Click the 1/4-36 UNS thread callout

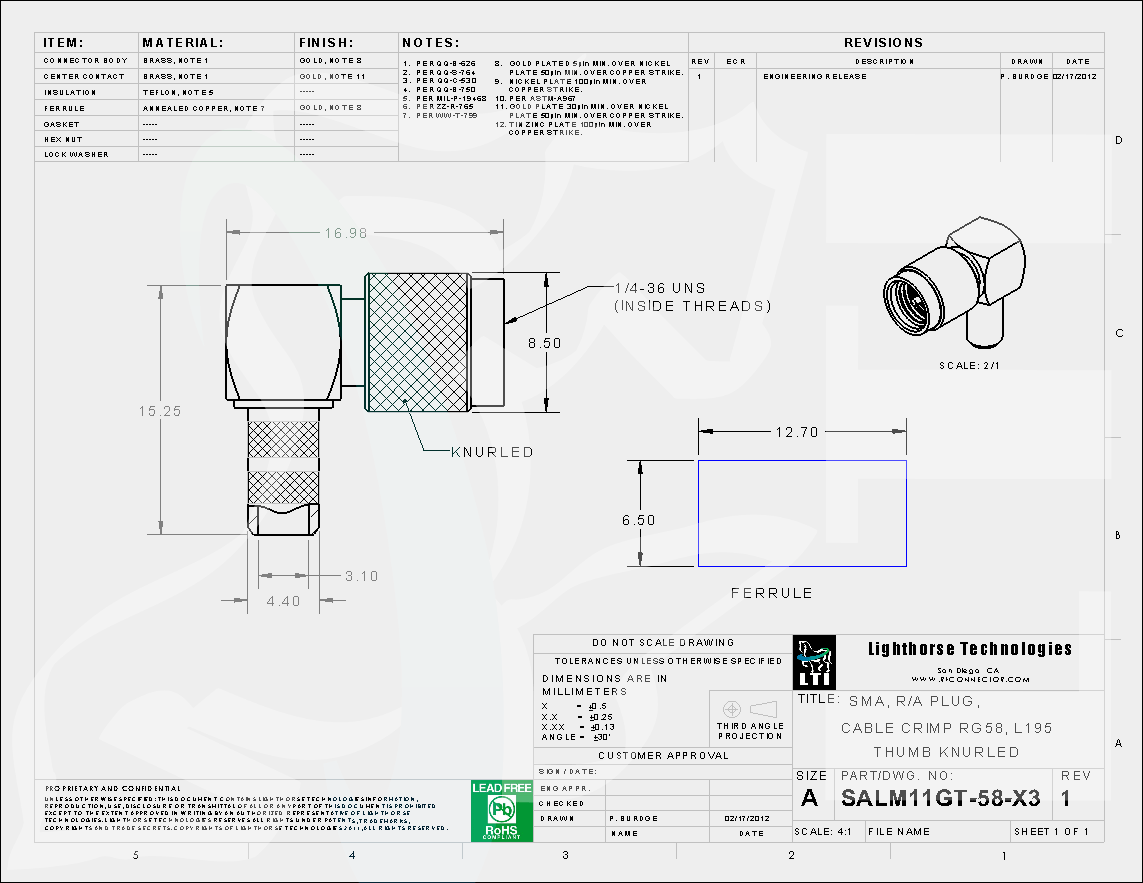coord(691,297)
